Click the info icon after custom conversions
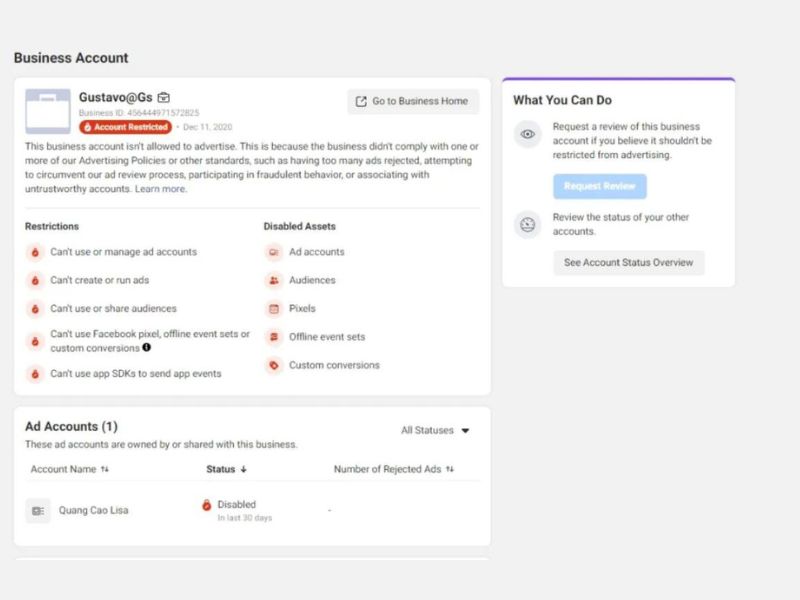This screenshot has height=600, width=800. [147, 348]
